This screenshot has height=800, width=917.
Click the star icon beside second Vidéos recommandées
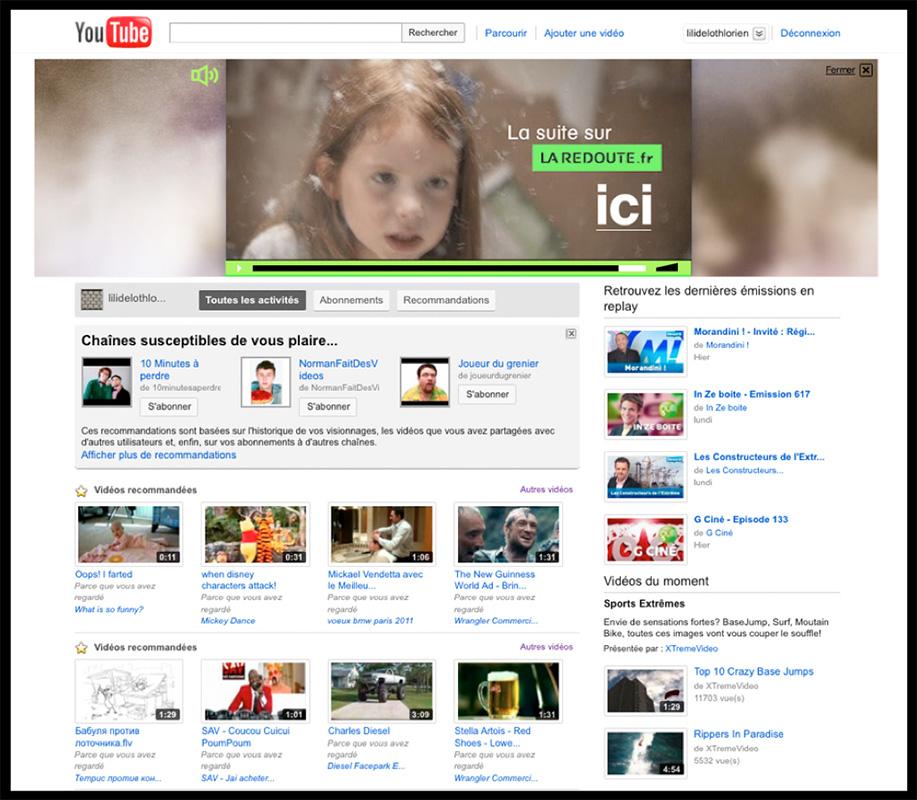[81, 648]
